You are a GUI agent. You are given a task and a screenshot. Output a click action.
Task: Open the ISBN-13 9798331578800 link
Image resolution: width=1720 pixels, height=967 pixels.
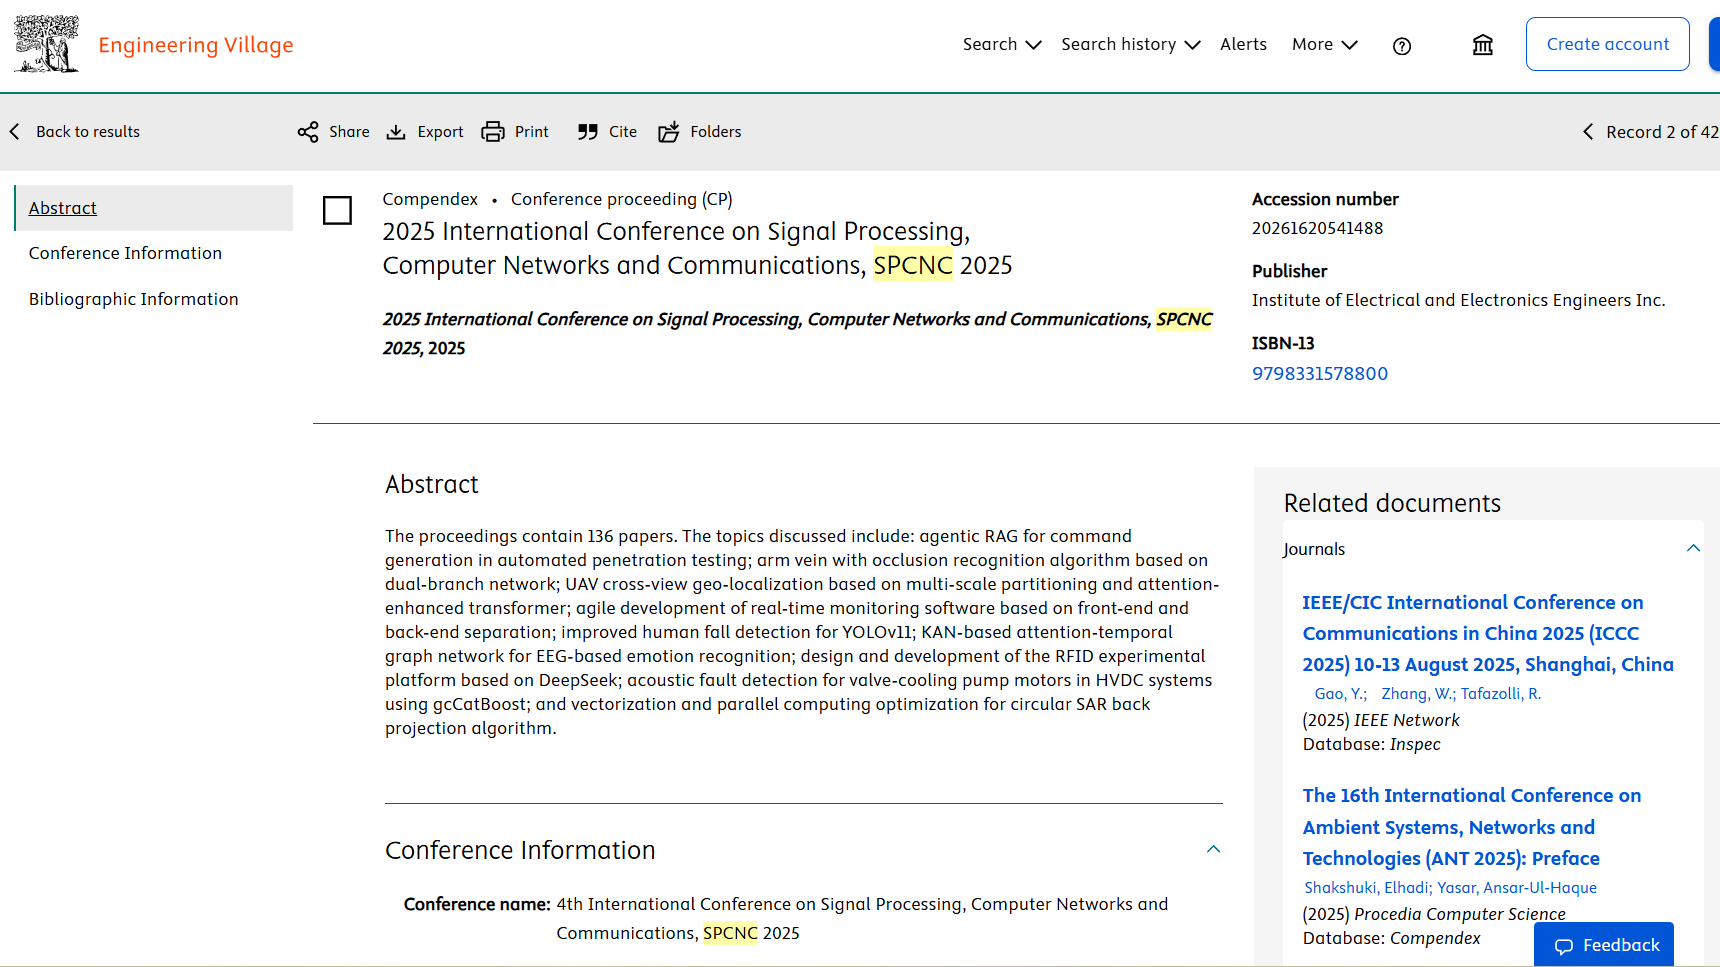coord(1320,374)
